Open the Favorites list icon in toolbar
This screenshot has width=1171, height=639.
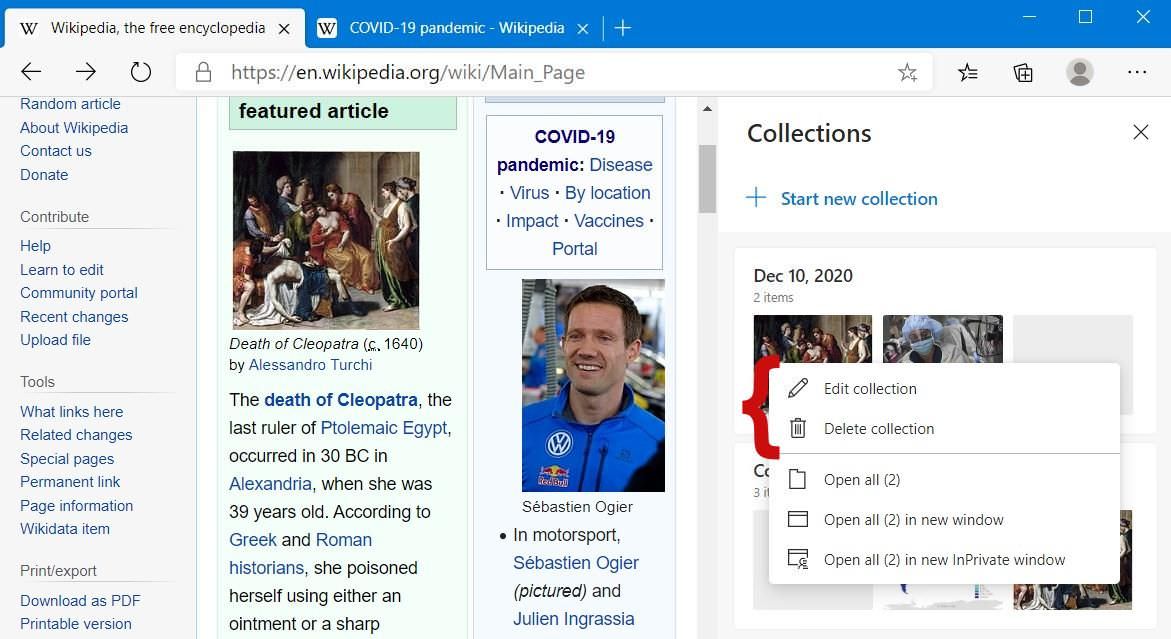(968, 72)
